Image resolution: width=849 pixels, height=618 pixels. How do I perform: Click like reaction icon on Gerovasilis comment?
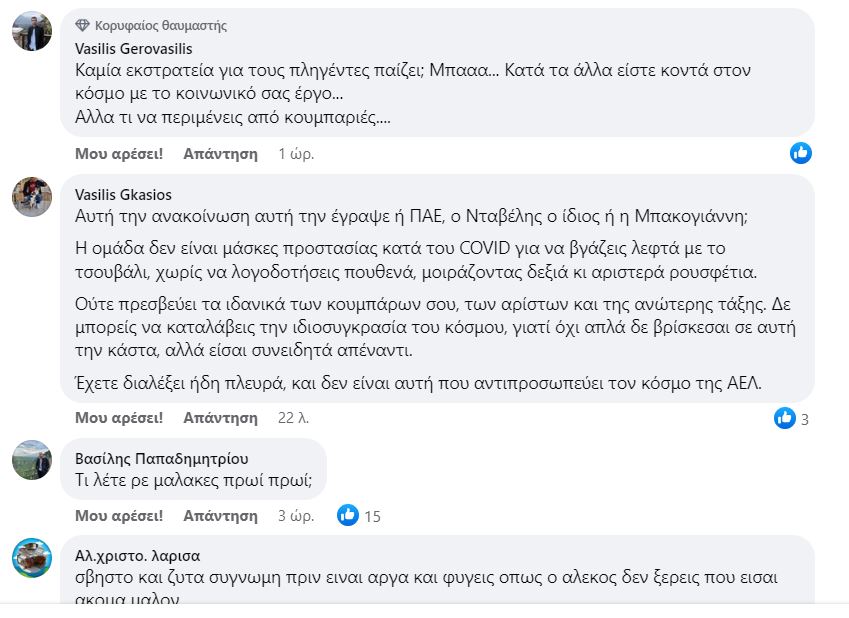click(x=800, y=153)
